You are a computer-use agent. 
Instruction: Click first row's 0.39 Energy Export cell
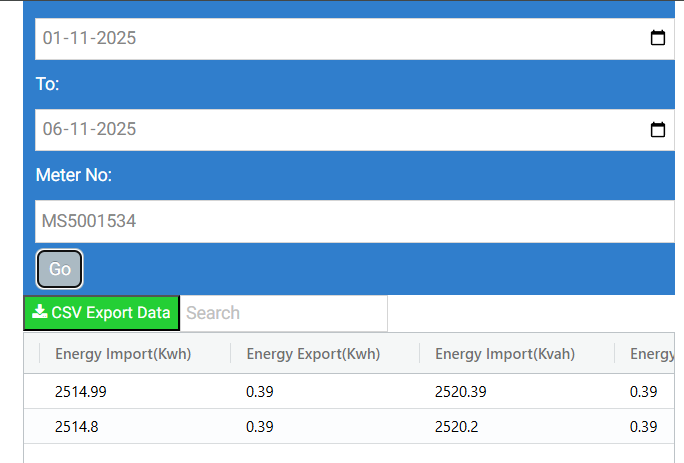pyautogui.click(x=260, y=392)
